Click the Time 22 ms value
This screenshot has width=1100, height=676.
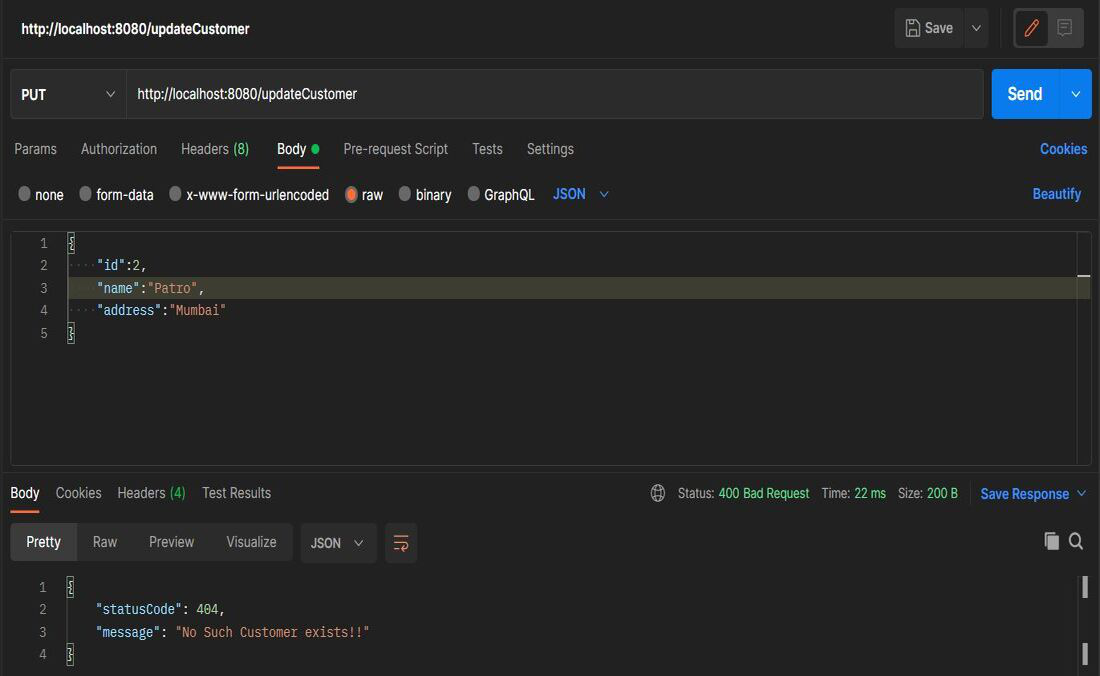pos(870,493)
